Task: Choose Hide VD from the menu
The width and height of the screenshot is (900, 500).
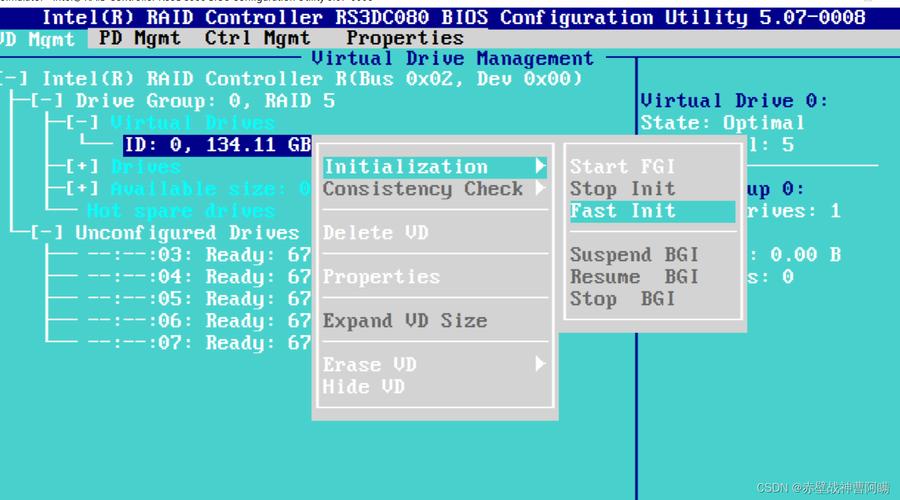Action: click(x=363, y=386)
